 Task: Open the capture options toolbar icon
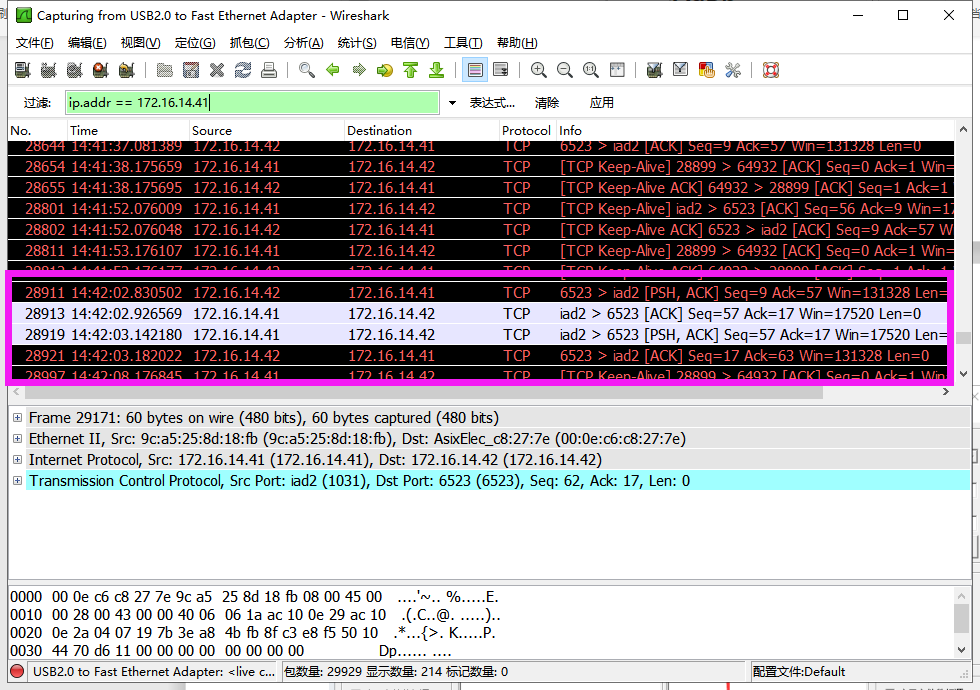coord(49,70)
